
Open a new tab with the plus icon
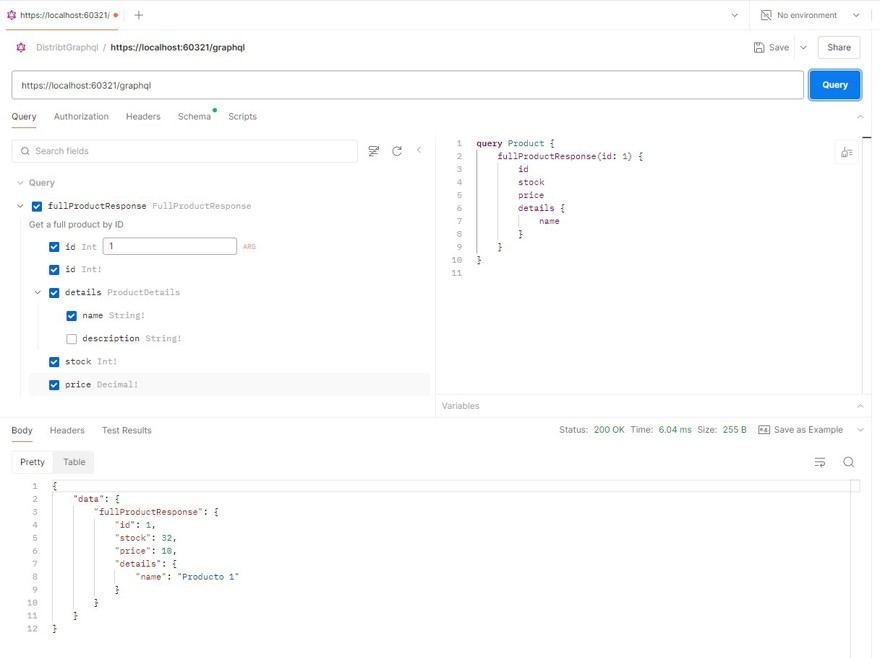coord(139,15)
